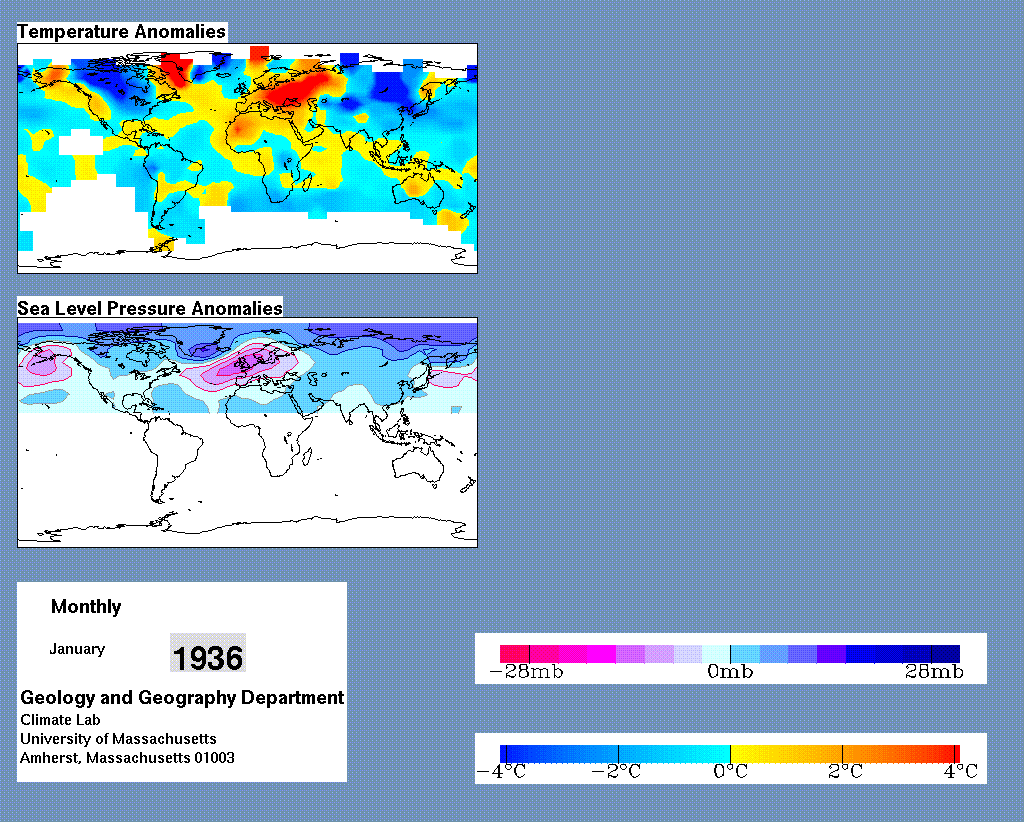Click the '-4°C' temperature scale label
Image resolution: width=1024 pixels, height=822 pixels.
click(x=502, y=772)
